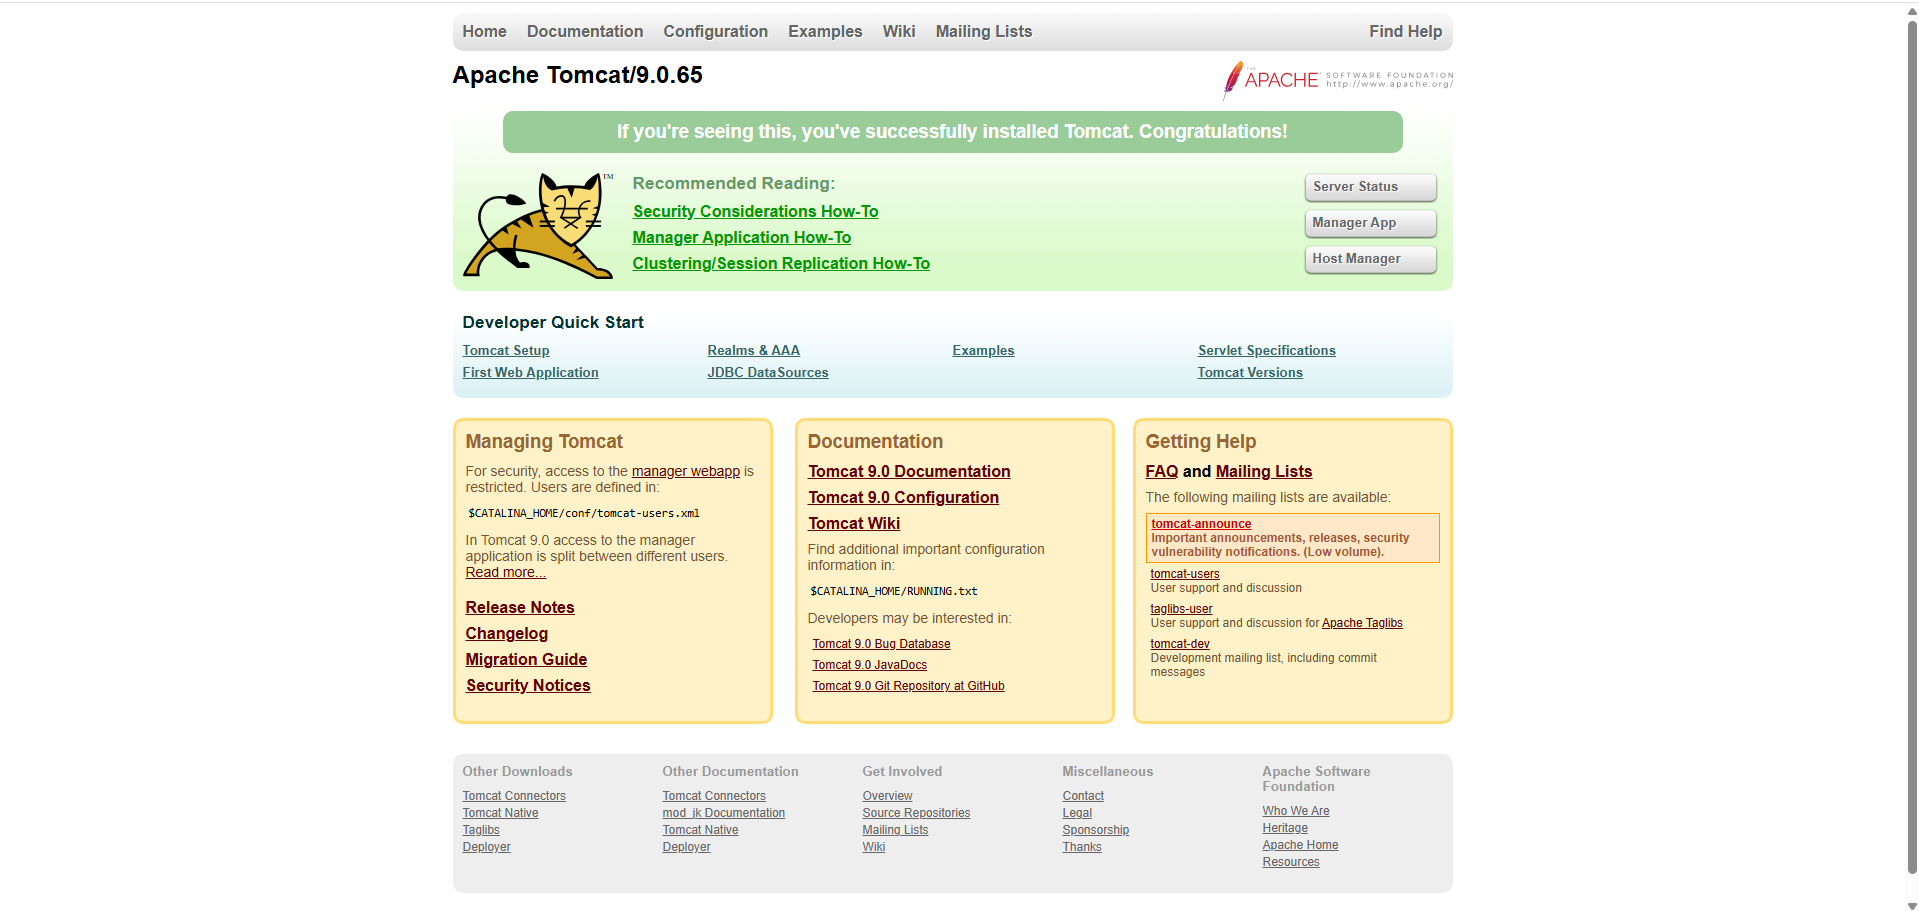The height and width of the screenshot is (911, 1919).
Task: Open Deployer under Other Downloads
Action: 486,848
